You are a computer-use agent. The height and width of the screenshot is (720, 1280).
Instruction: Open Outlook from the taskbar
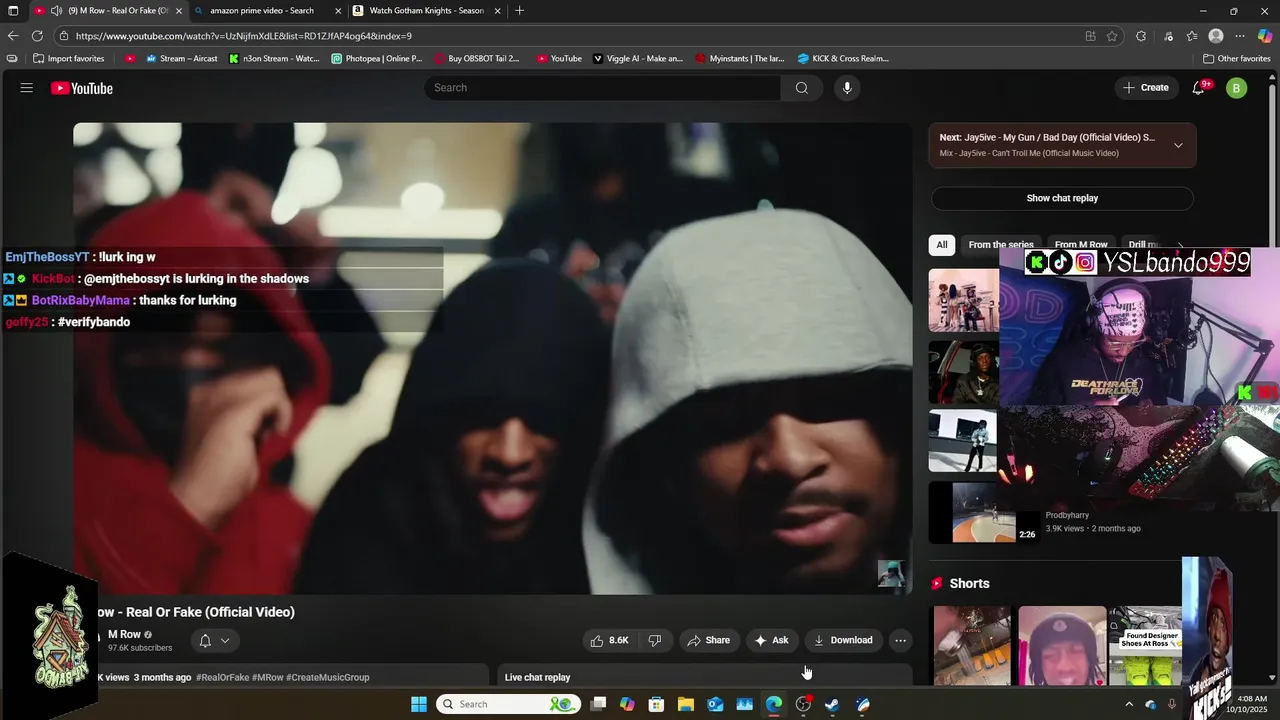715,704
